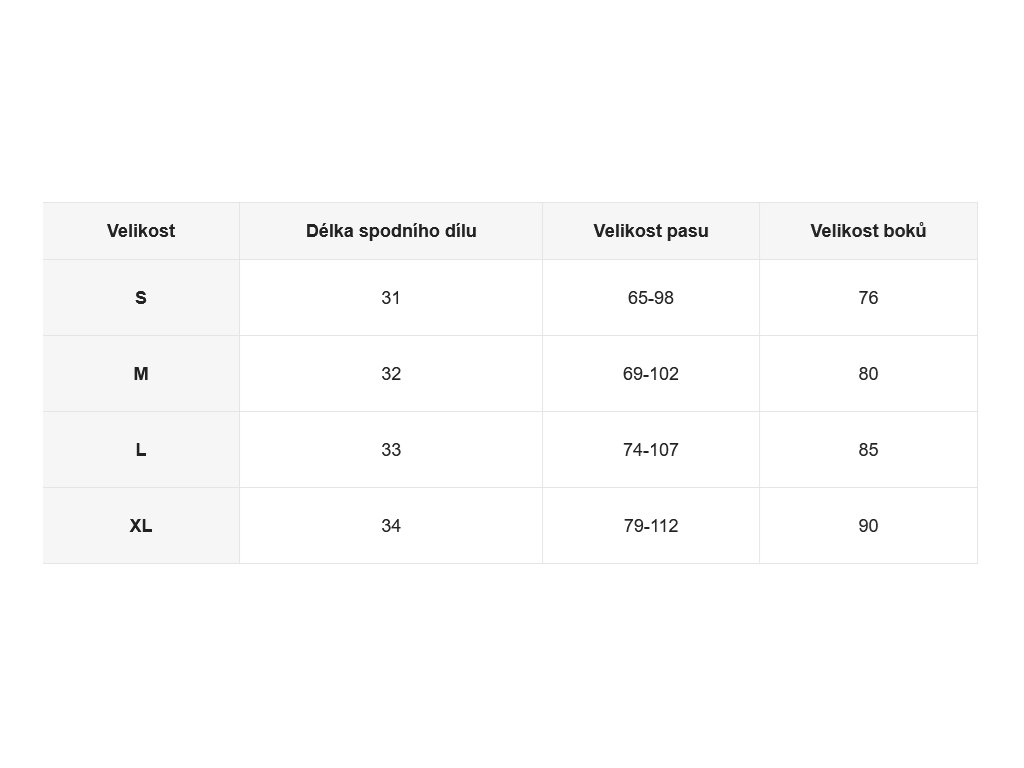This screenshot has height=768, width=1024.
Task: Select the length value 32
Action: coord(391,374)
